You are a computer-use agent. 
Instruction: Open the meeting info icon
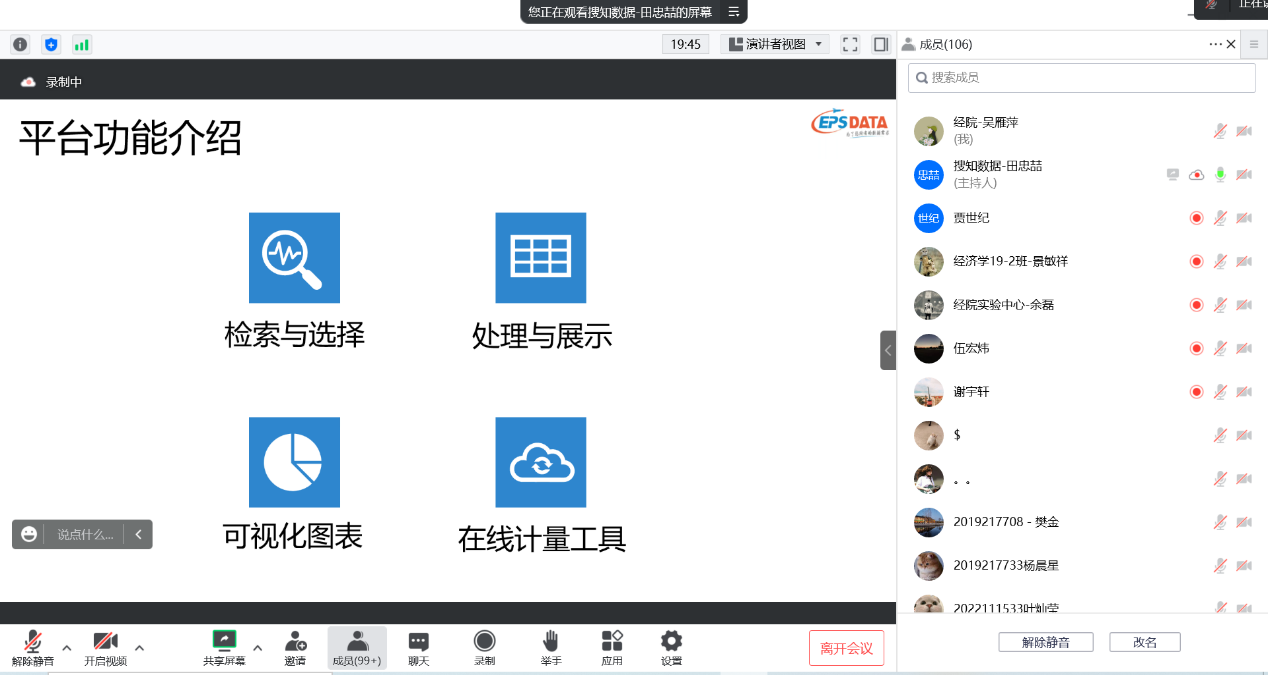tap(20, 44)
